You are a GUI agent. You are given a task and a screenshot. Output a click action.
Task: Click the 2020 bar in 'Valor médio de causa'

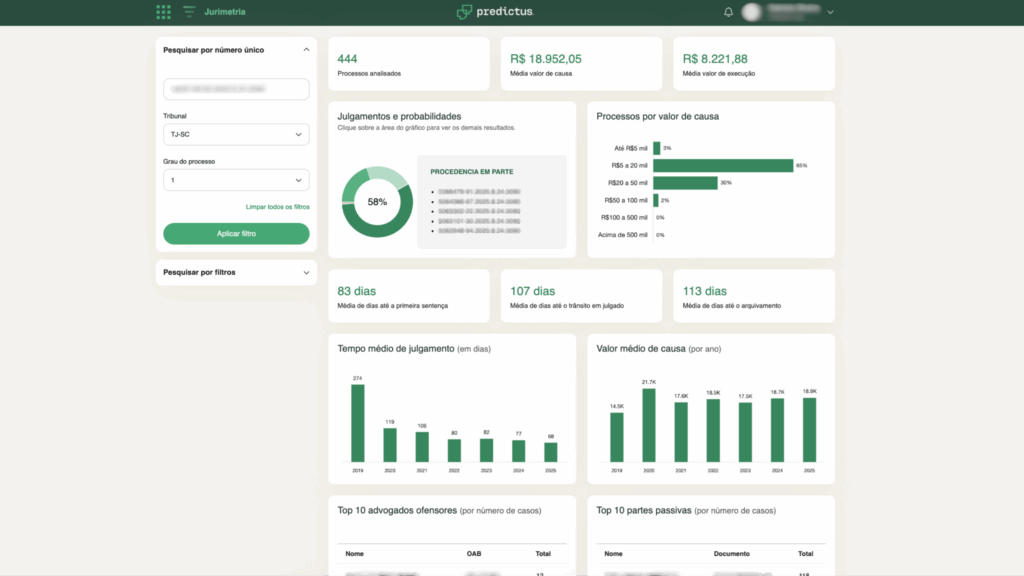pyautogui.click(x=648, y=425)
